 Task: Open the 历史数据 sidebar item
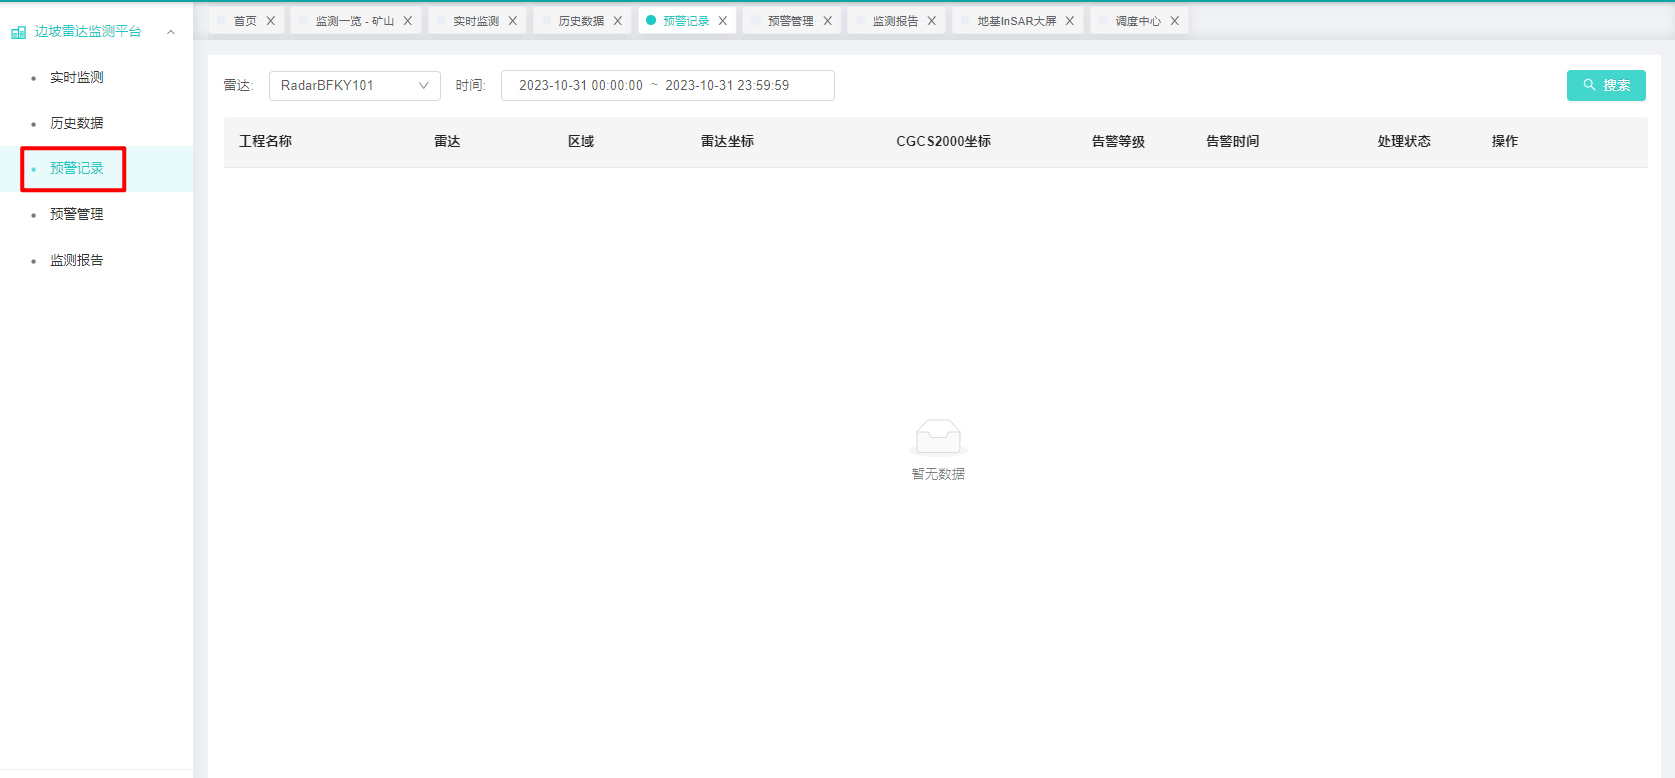click(x=77, y=123)
